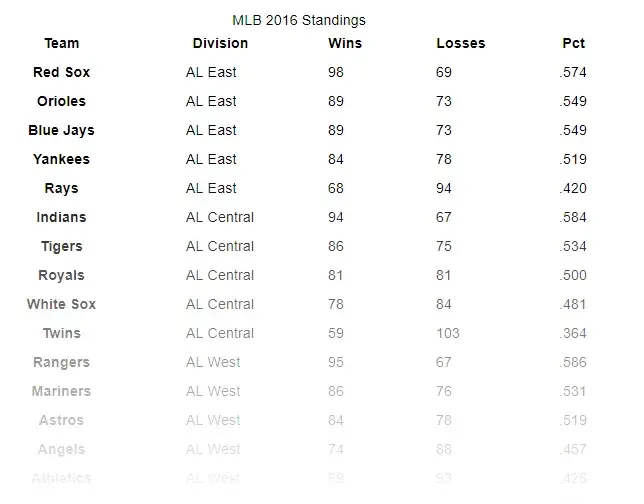Select the Twins losses value 103
Image resolution: width=644 pixels, height=504 pixels.
click(x=448, y=334)
